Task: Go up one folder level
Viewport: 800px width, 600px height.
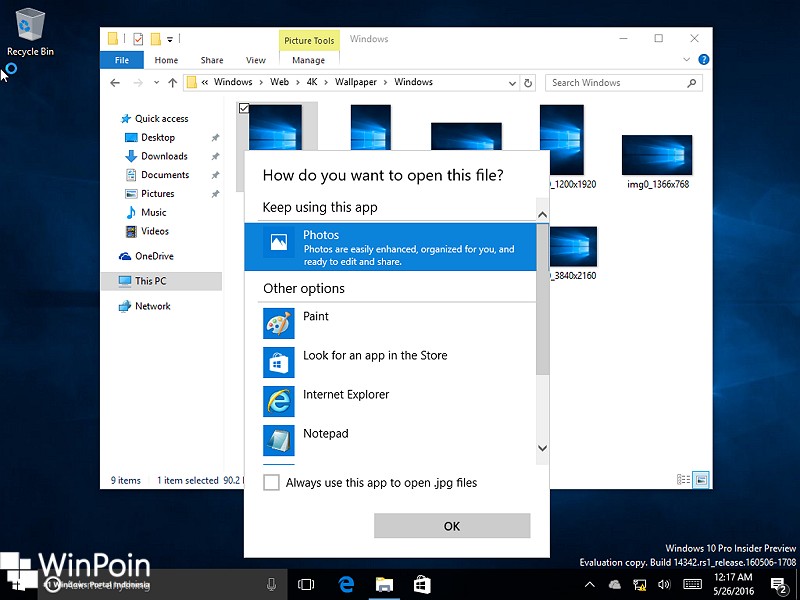Action: (x=173, y=83)
